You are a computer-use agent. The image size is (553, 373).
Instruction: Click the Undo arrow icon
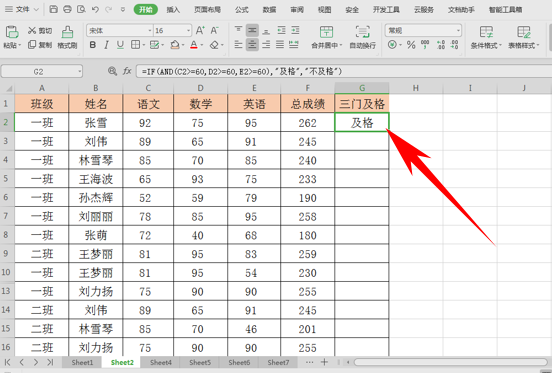tap(95, 10)
